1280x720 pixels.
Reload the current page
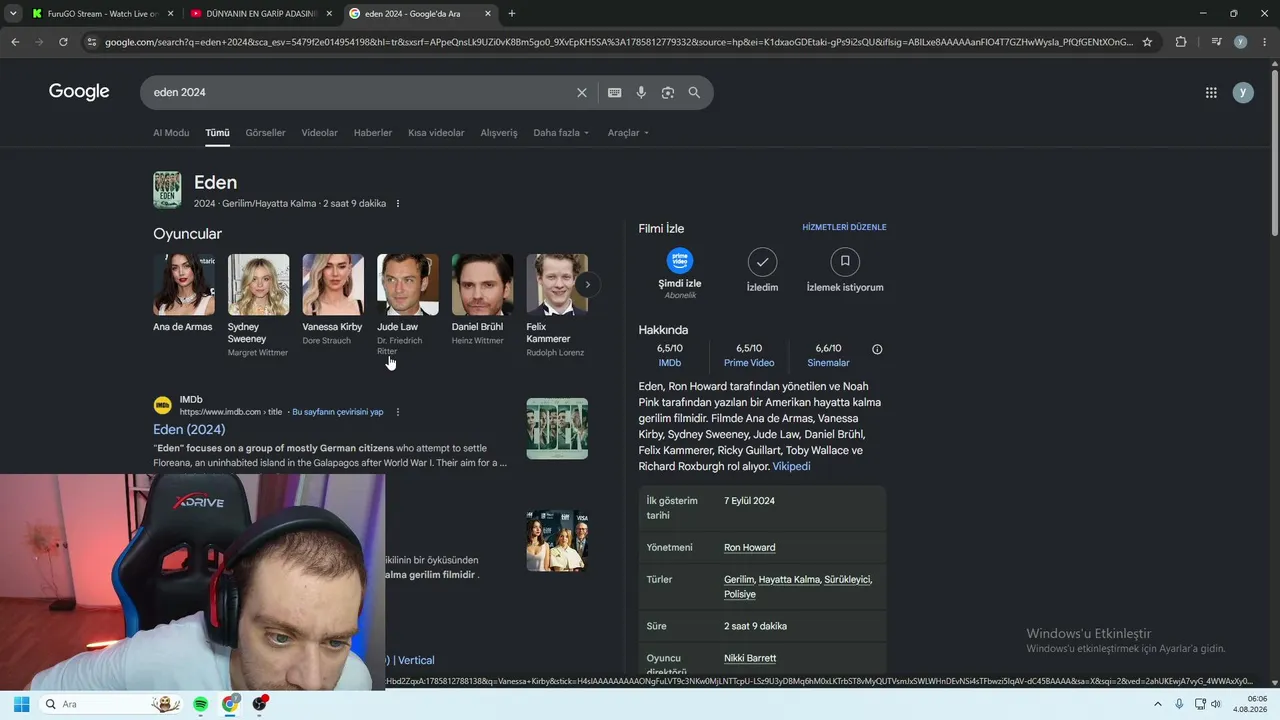(63, 42)
